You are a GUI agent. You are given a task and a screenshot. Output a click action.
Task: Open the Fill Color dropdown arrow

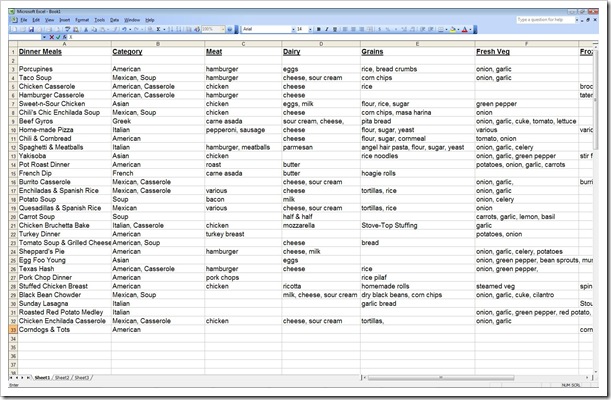coord(458,29)
